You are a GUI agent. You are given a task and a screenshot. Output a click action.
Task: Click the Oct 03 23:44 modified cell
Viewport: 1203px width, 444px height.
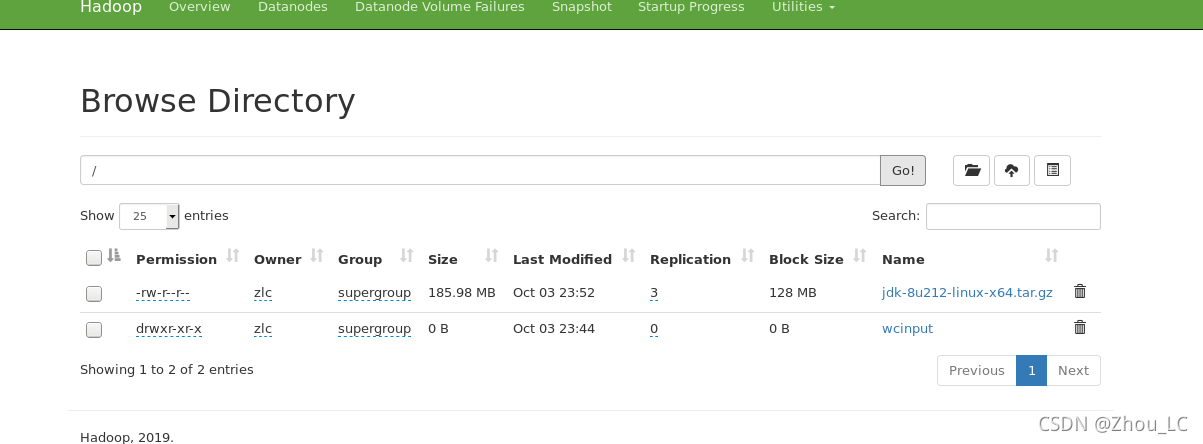point(554,328)
